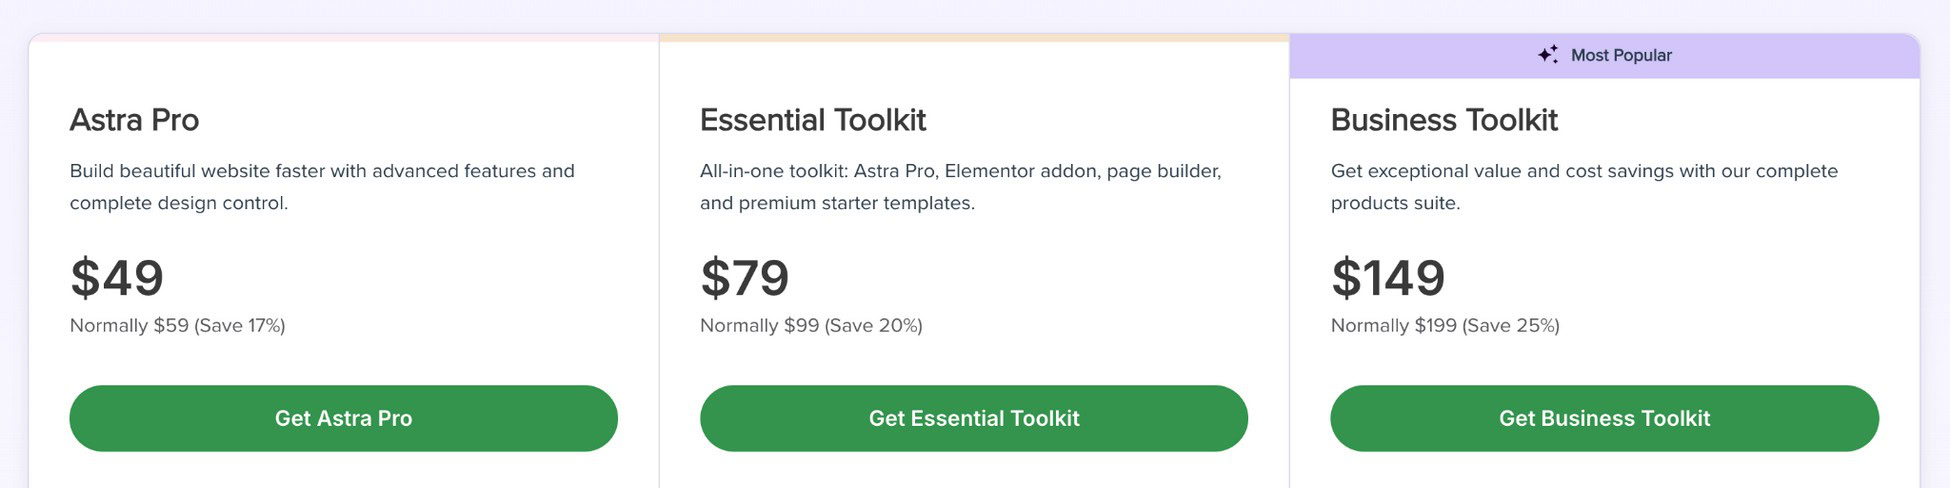The image size is (1950, 488).
Task: Click the Business Toolkit plan heading
Action: pyautogui.click(x=1444, y=120)
